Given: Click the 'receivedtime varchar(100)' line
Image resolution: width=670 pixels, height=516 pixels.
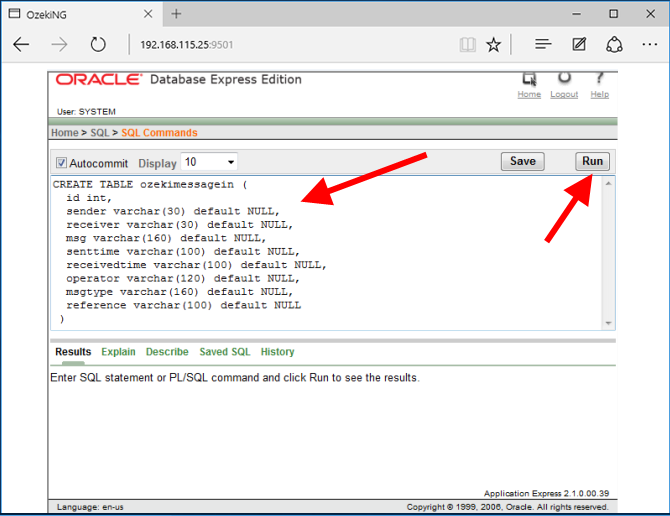Looking at the screenshot, I should pyautogui.click(x=196, y=265).
